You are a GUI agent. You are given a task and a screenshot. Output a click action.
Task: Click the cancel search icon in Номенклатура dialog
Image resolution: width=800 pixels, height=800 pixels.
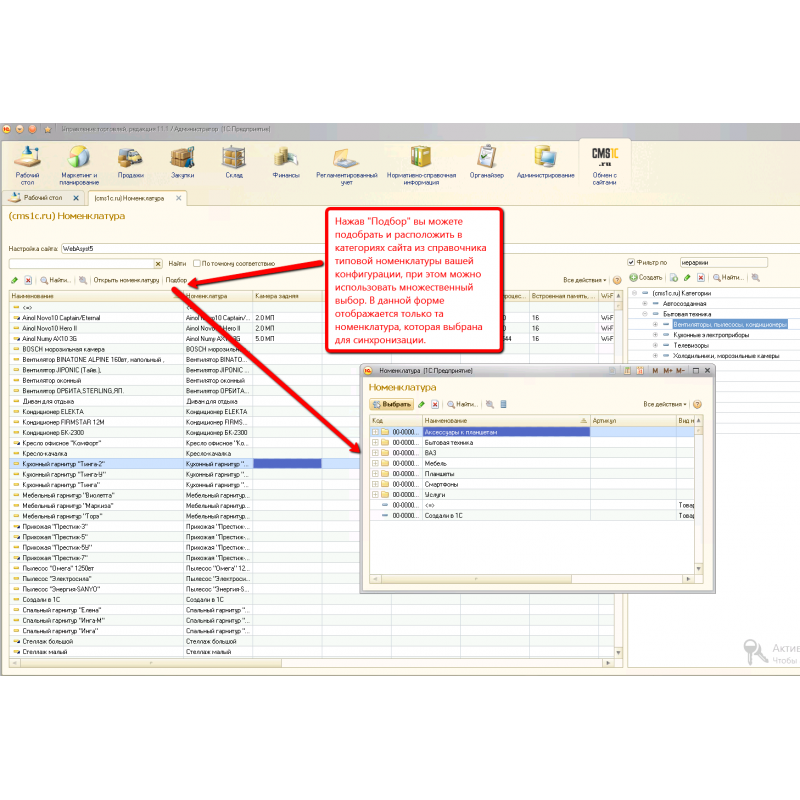pos(490,405)
